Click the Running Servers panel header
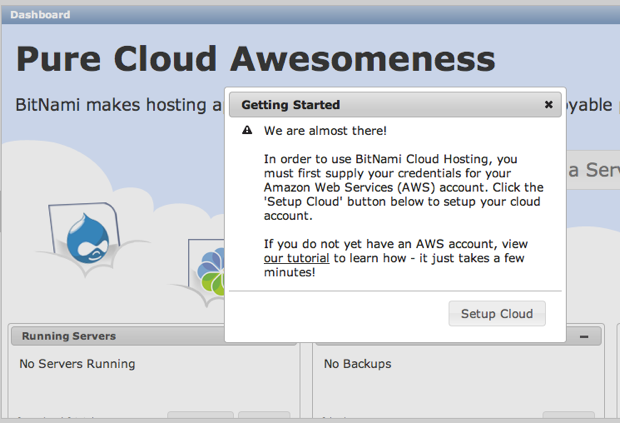The height and width of the screenshot is (423, 620). (68, 336)
